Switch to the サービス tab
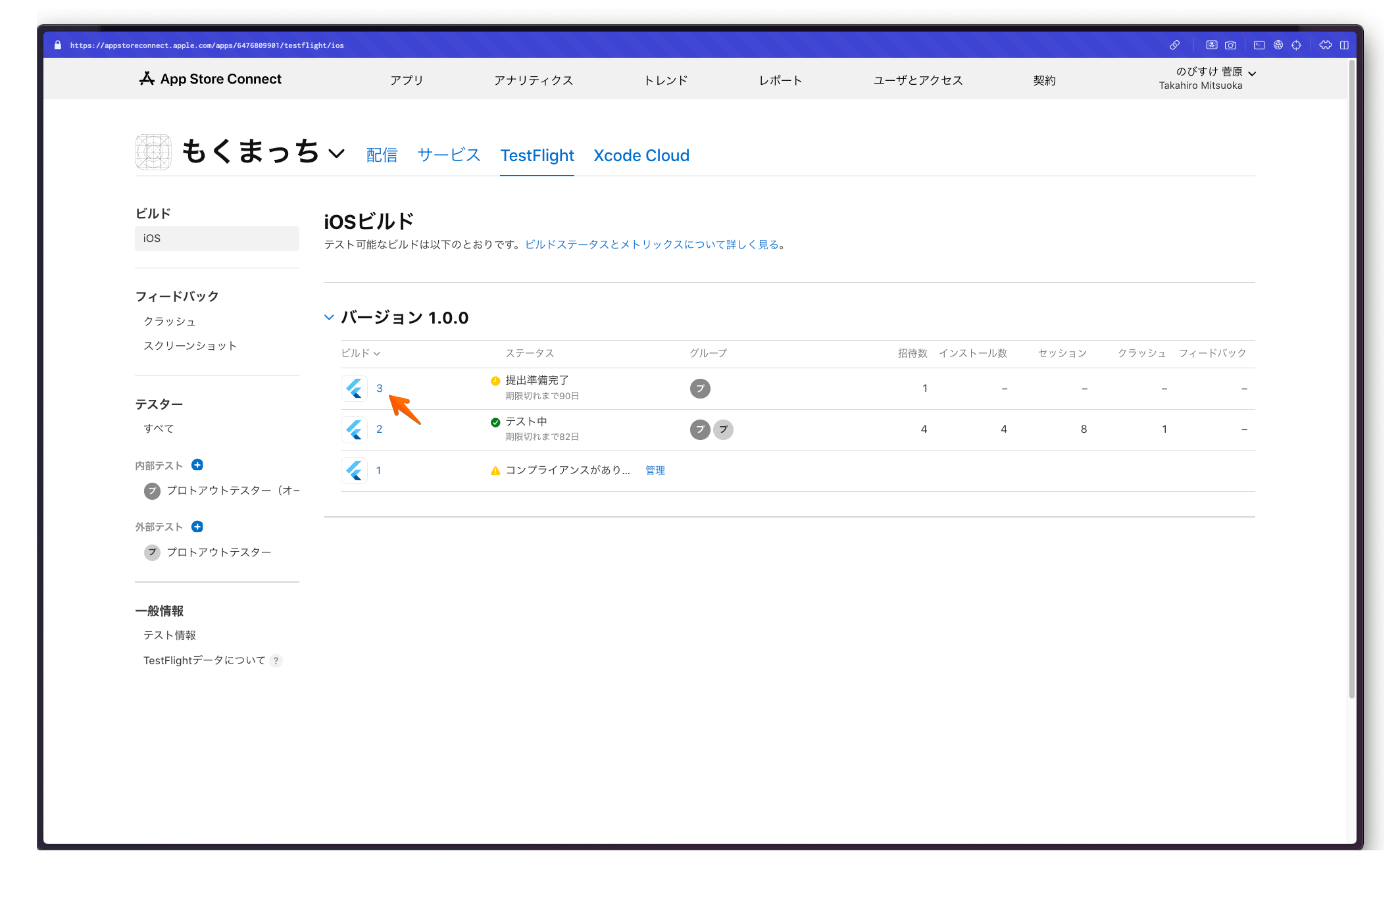This screenshot has width=1400, height=899. coord(449,155)
